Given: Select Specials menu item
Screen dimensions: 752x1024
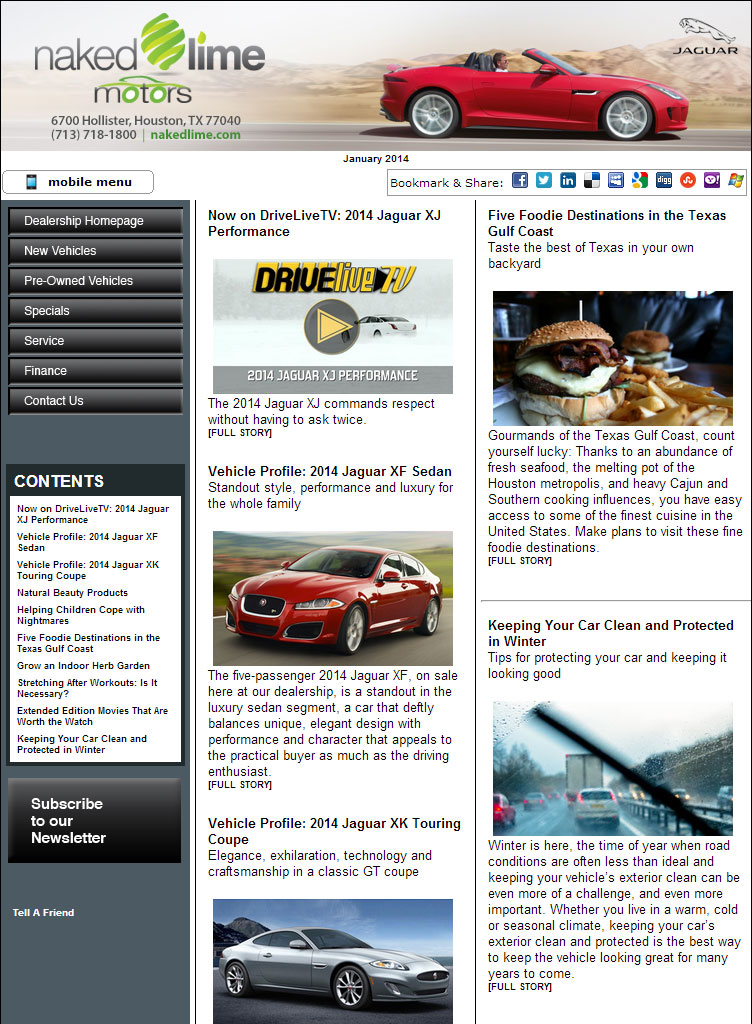Looking at the screenshot, I should (x=95, y=311).
